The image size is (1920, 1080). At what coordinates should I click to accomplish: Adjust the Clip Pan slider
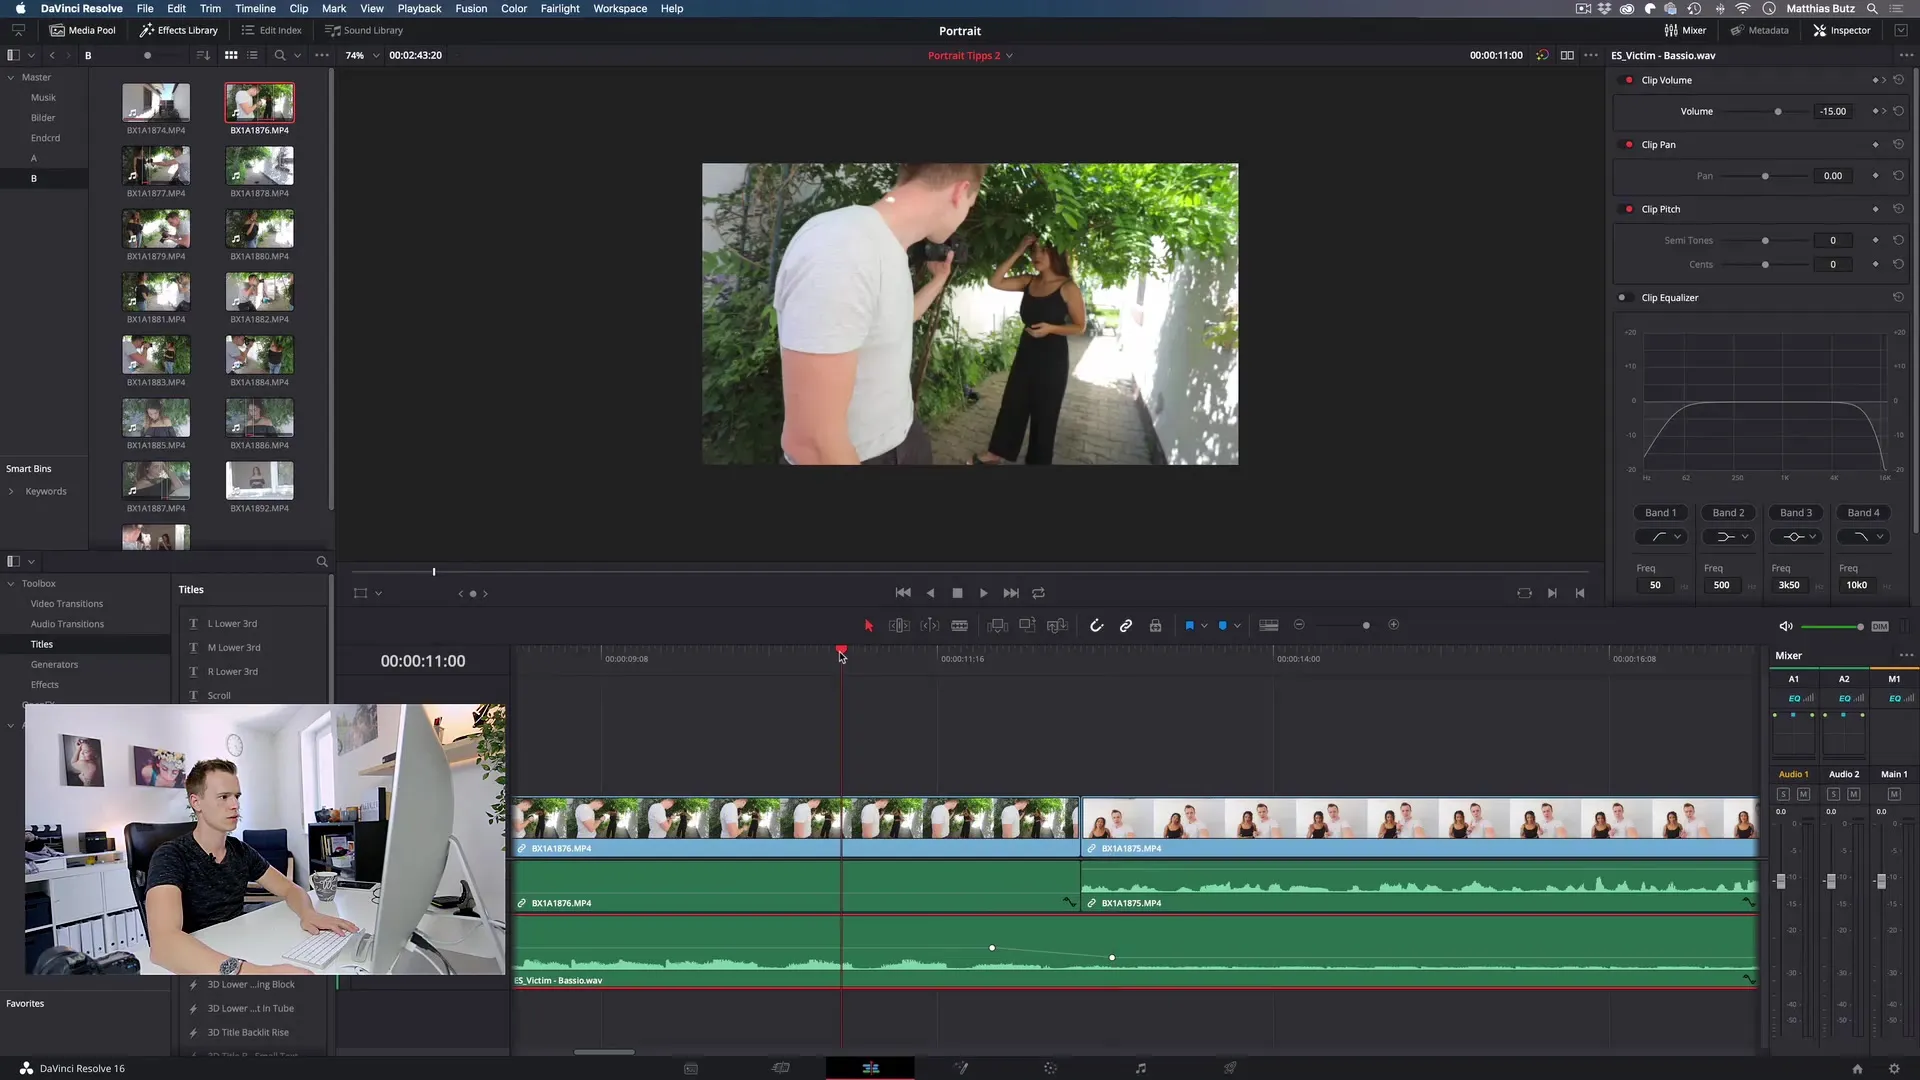point(1765,176)
